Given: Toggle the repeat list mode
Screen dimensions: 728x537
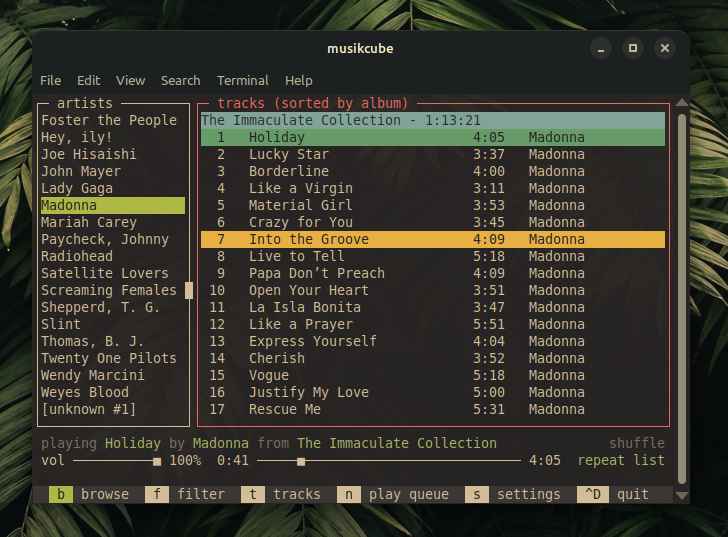Looking at the screenshot, I should click(x=621, y=460).
